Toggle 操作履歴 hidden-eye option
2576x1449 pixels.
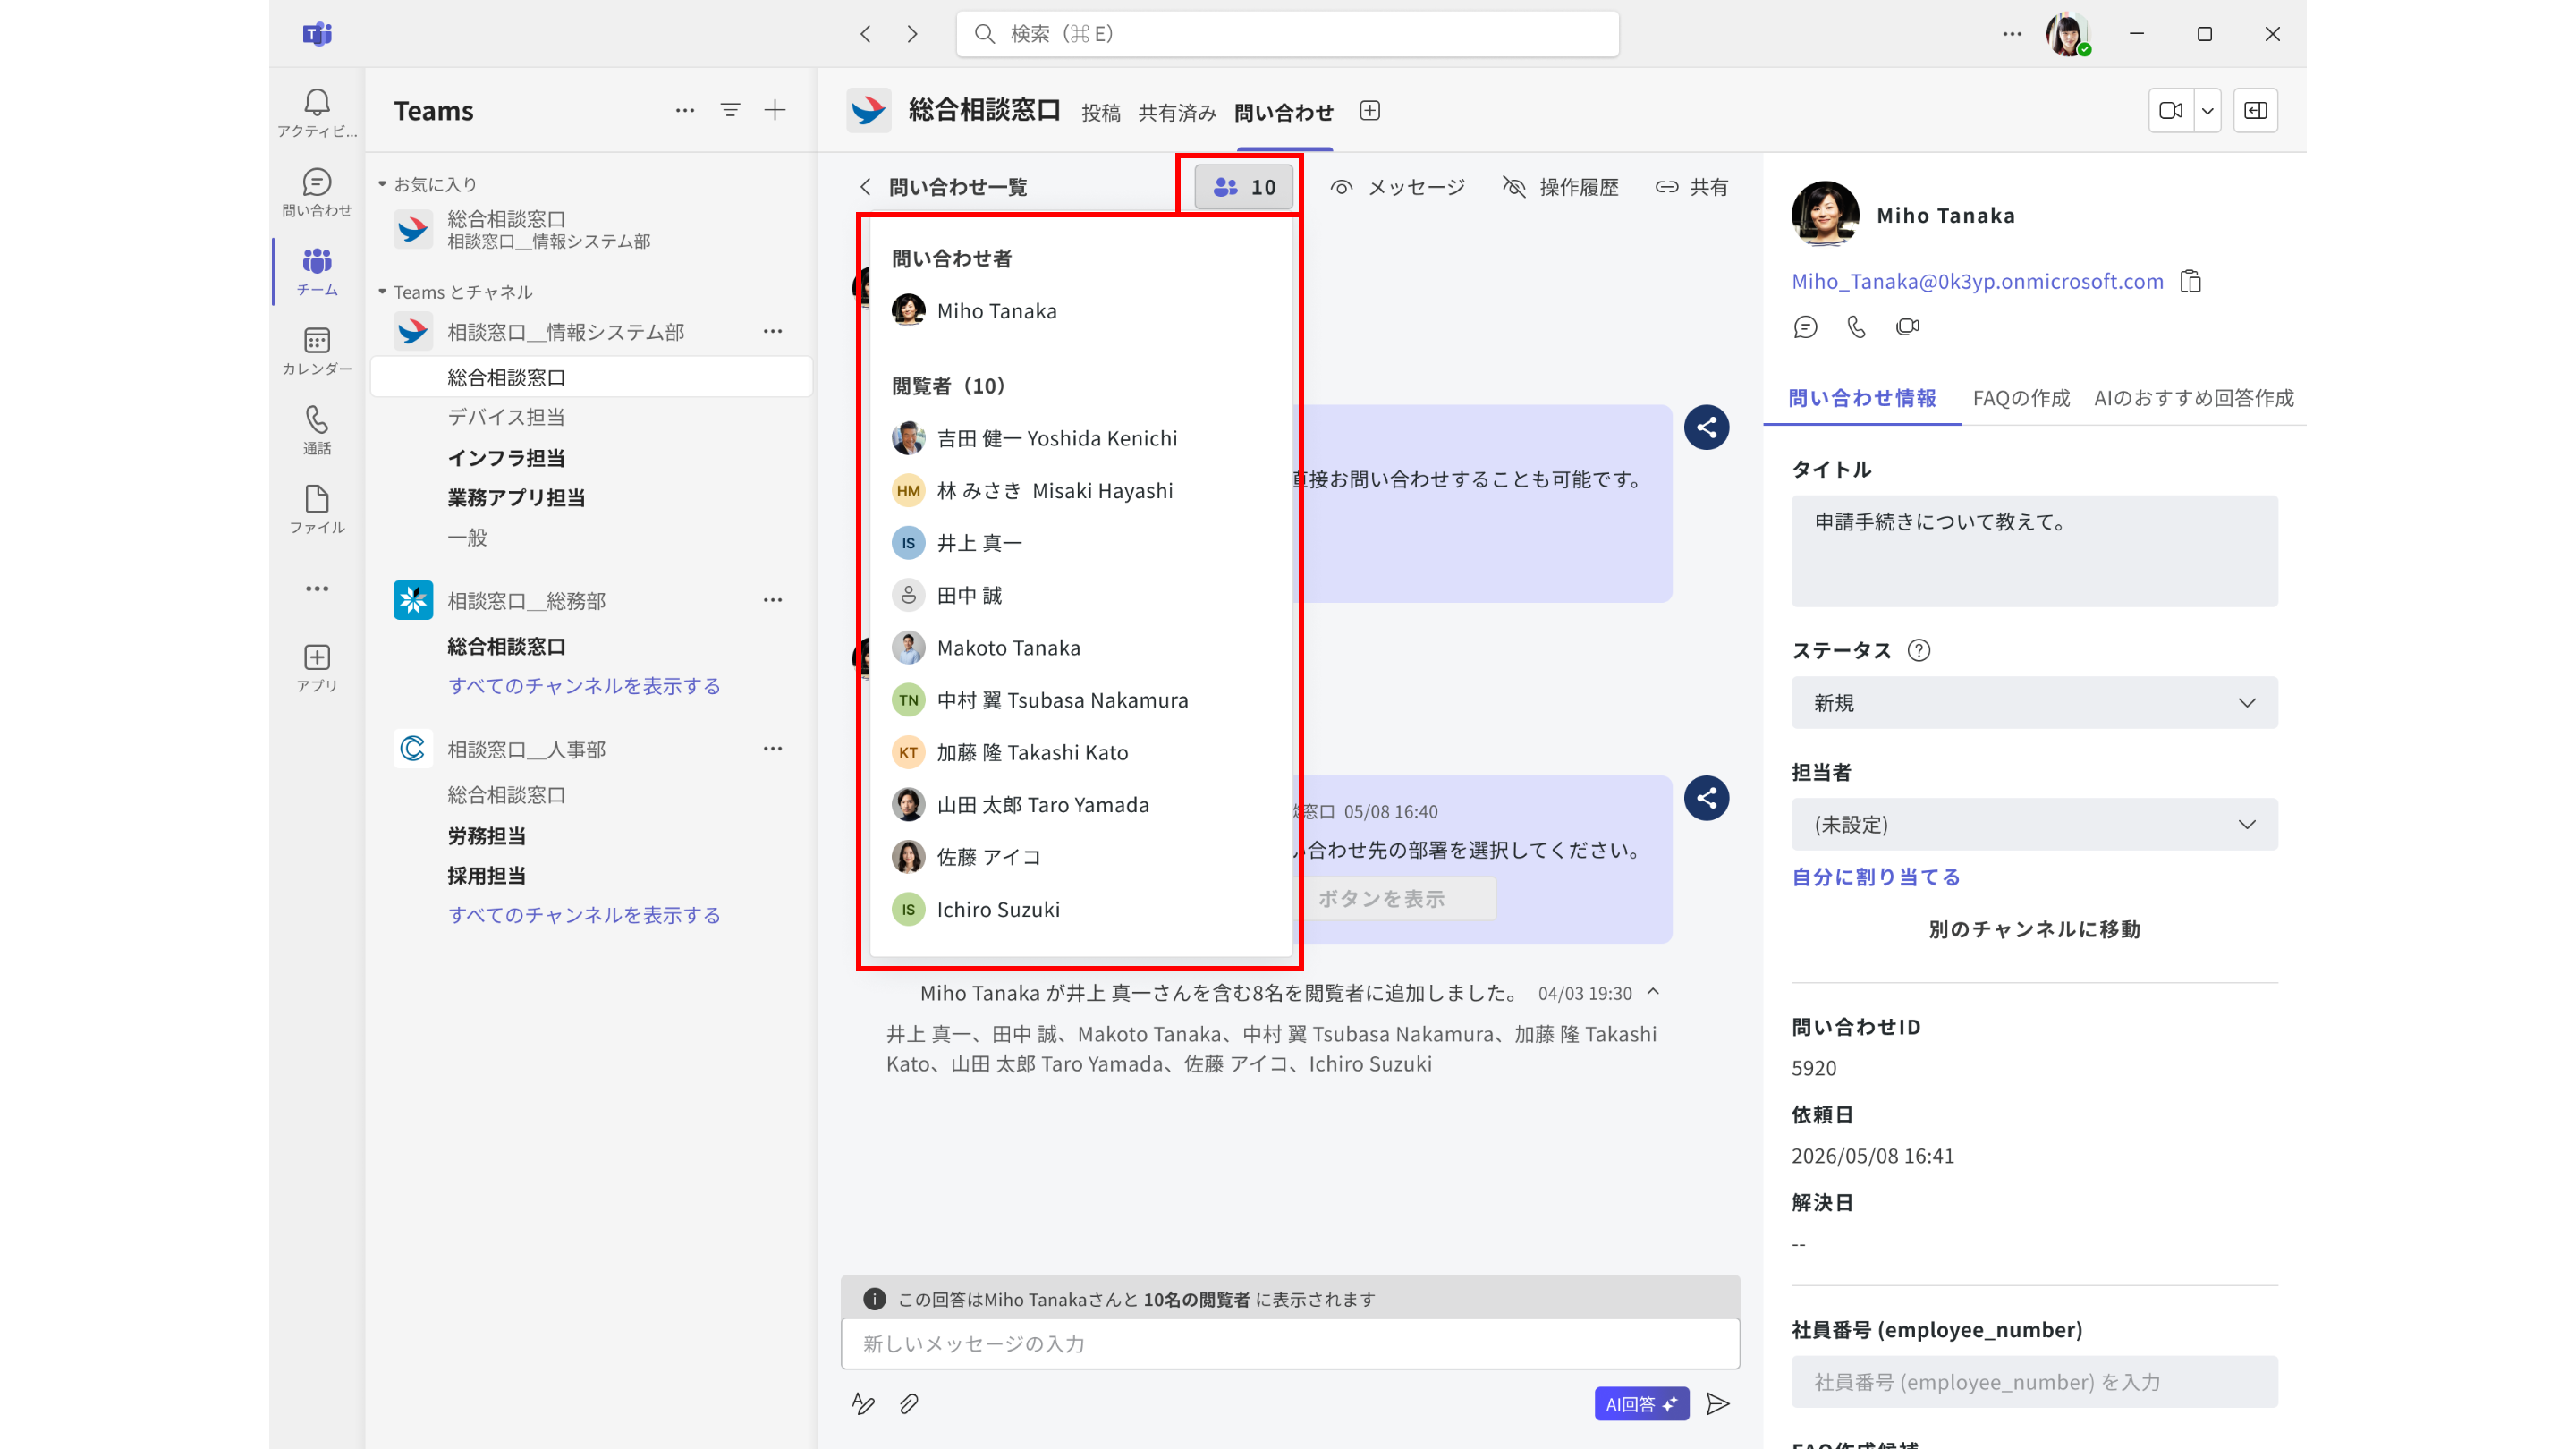pos(1560,187)
